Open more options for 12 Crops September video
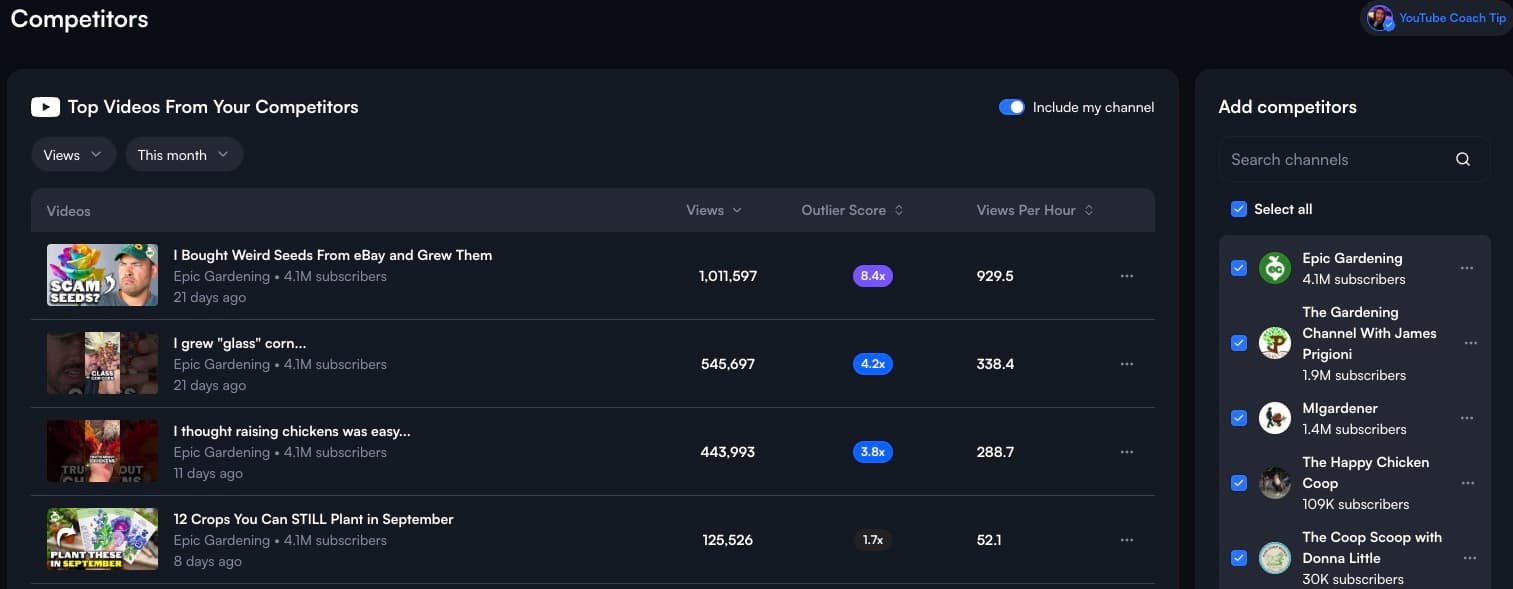The width and height of the screenshot is (1513, 589). click(1127, 540)
